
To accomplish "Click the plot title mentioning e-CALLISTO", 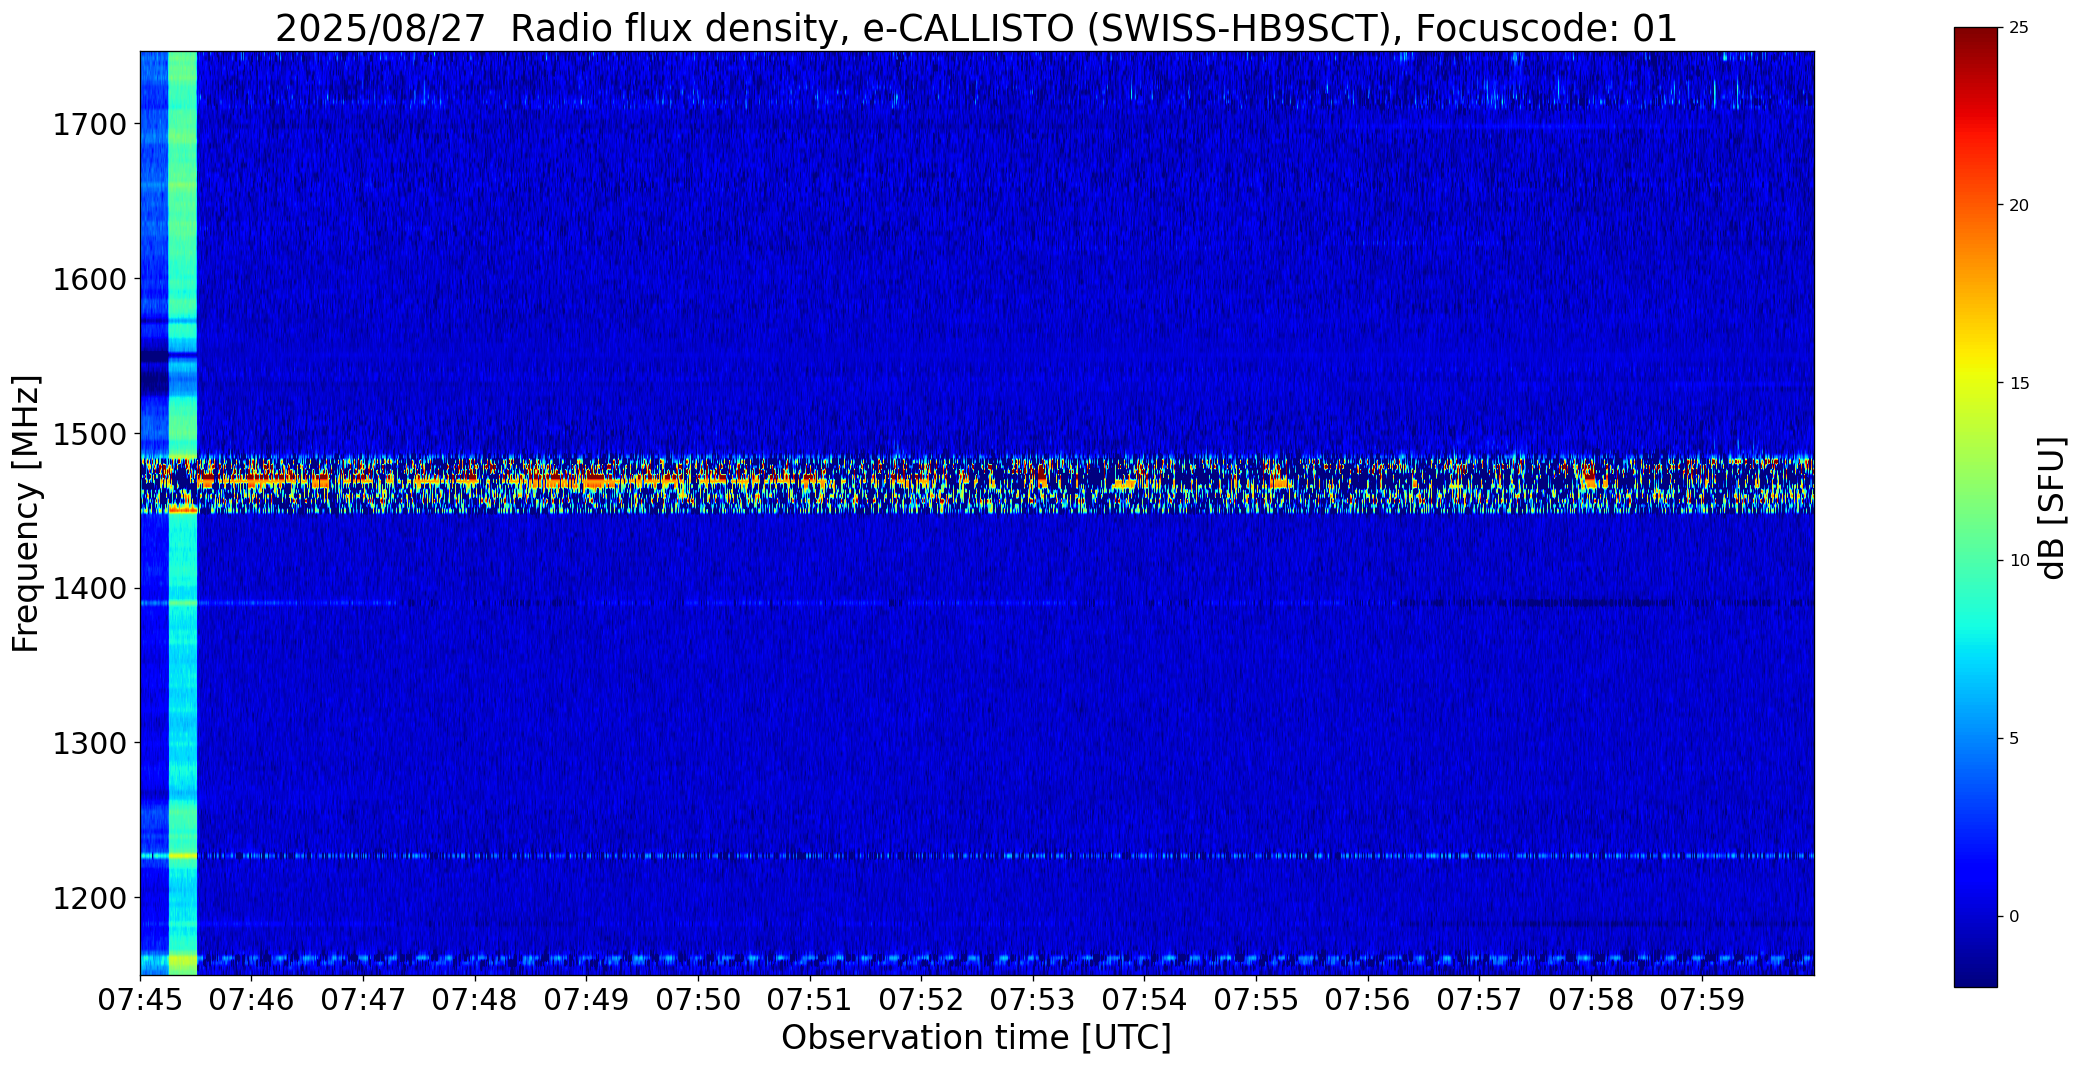I will [x=976, y=29].
